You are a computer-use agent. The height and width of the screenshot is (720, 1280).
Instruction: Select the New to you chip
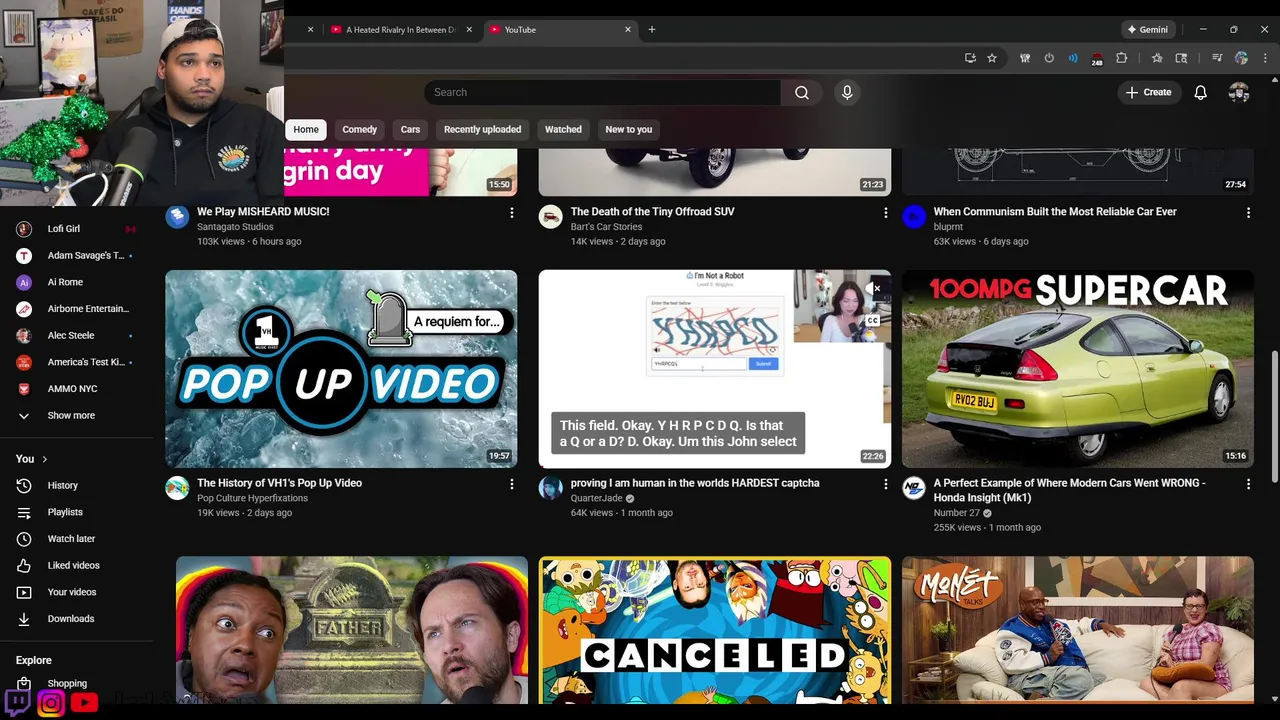pos(628,129)
